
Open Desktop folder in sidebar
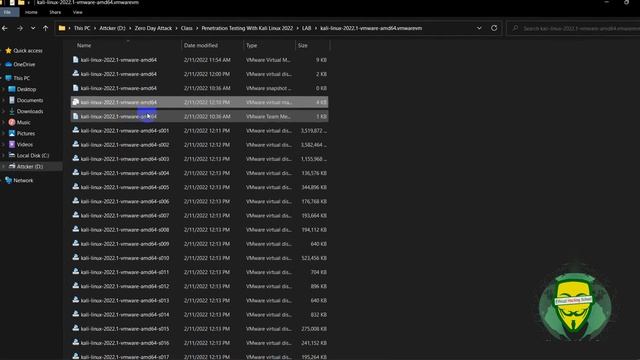[27, 89]
